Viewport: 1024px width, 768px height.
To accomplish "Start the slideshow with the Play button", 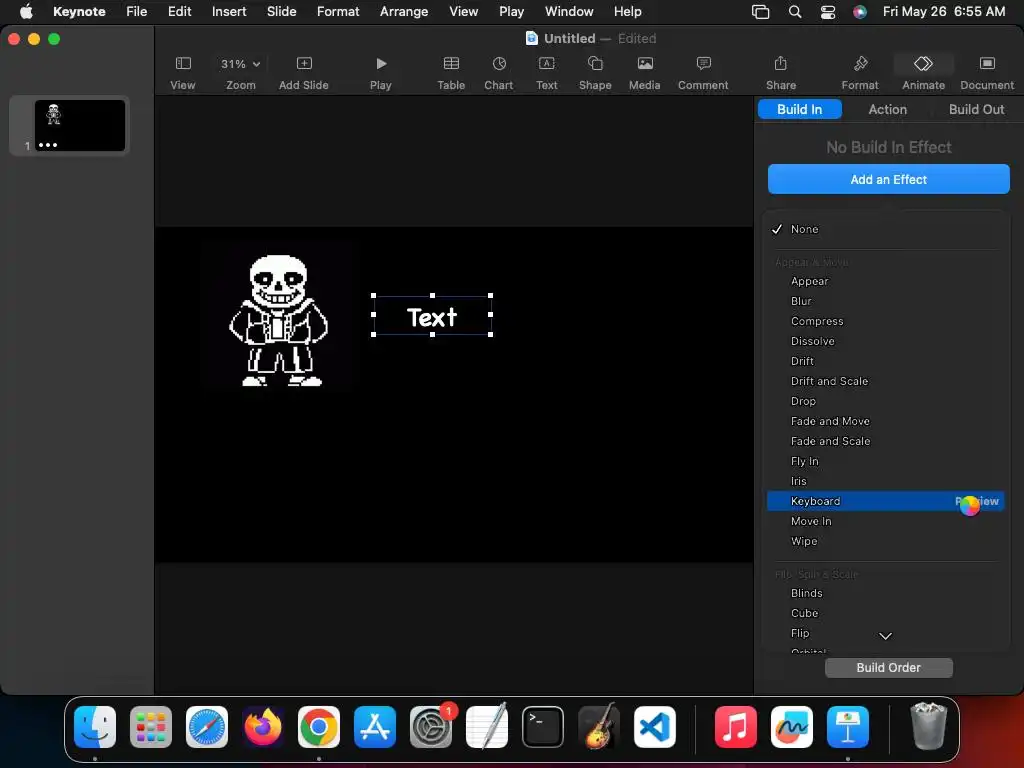I will [x=381, y=72].
